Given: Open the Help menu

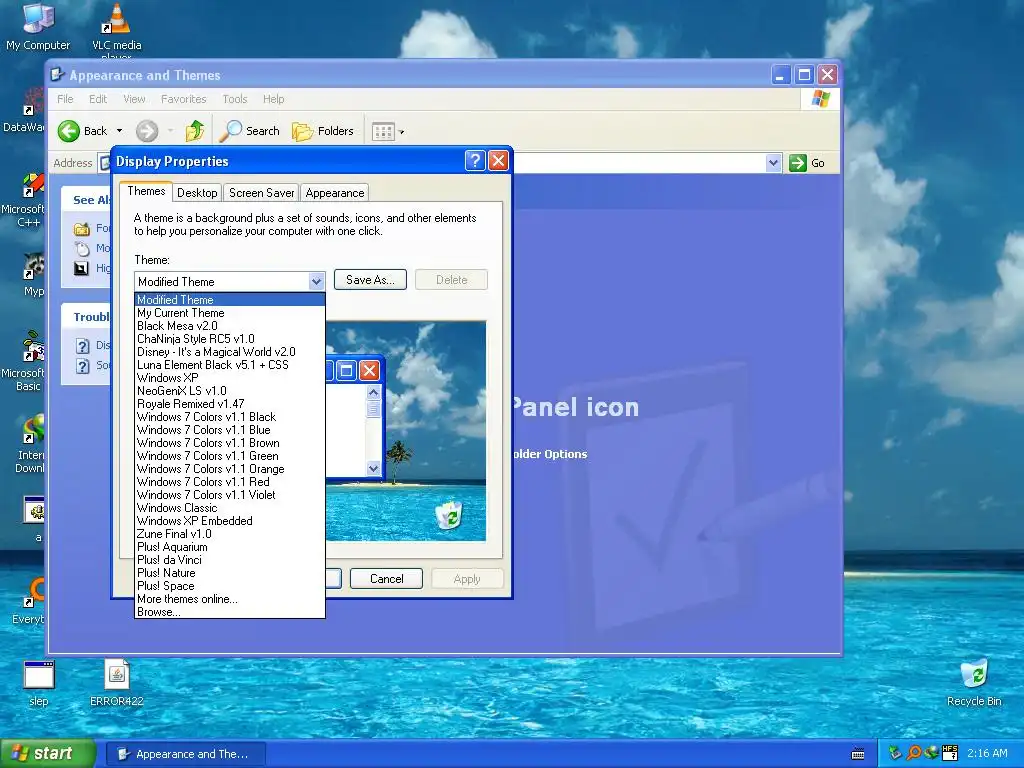Looking at the screenshot, I should [x=274, y=99].
